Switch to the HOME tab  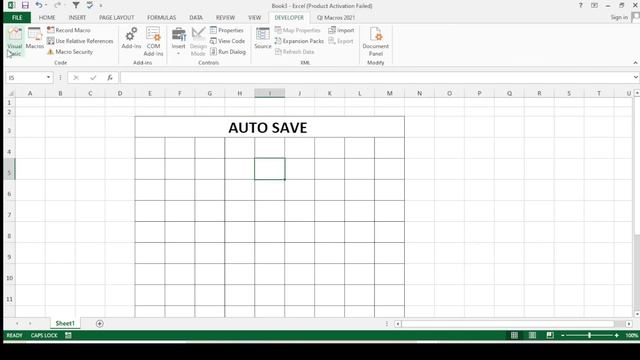[x=47, y=18]
